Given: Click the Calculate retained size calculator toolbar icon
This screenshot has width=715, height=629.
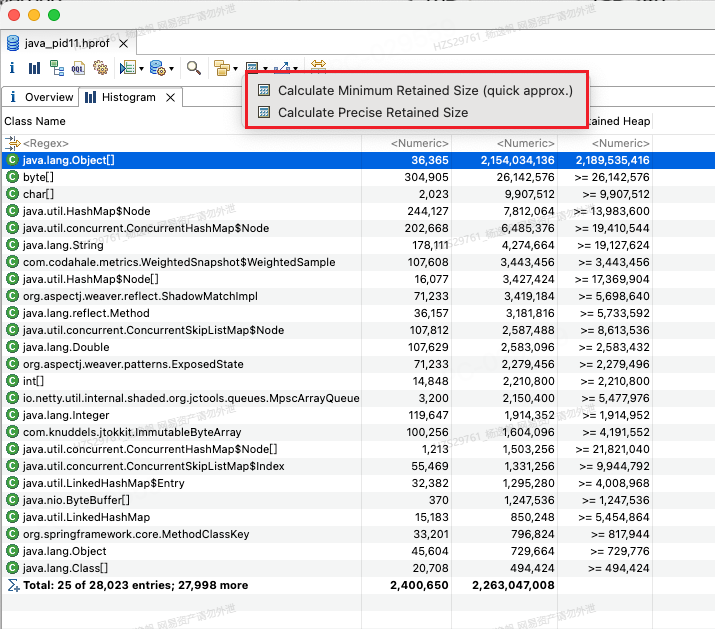Looking at the screenshot, I should click(x=252, y=68).
